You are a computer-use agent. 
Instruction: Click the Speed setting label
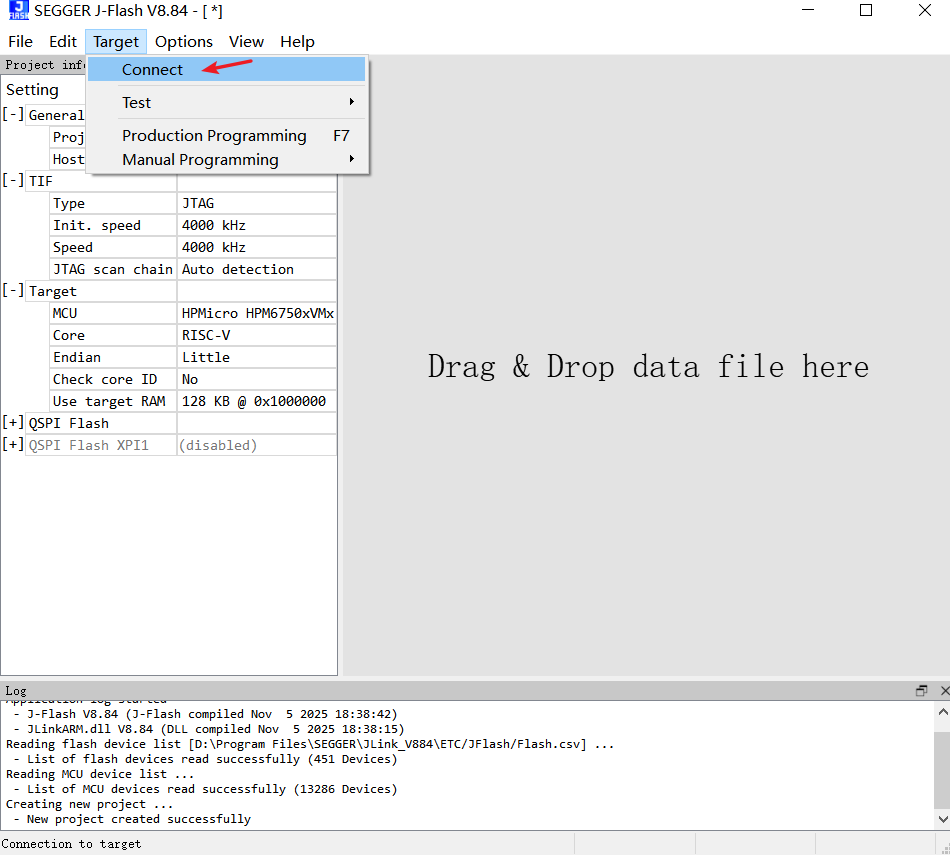[x=113, y=247]
